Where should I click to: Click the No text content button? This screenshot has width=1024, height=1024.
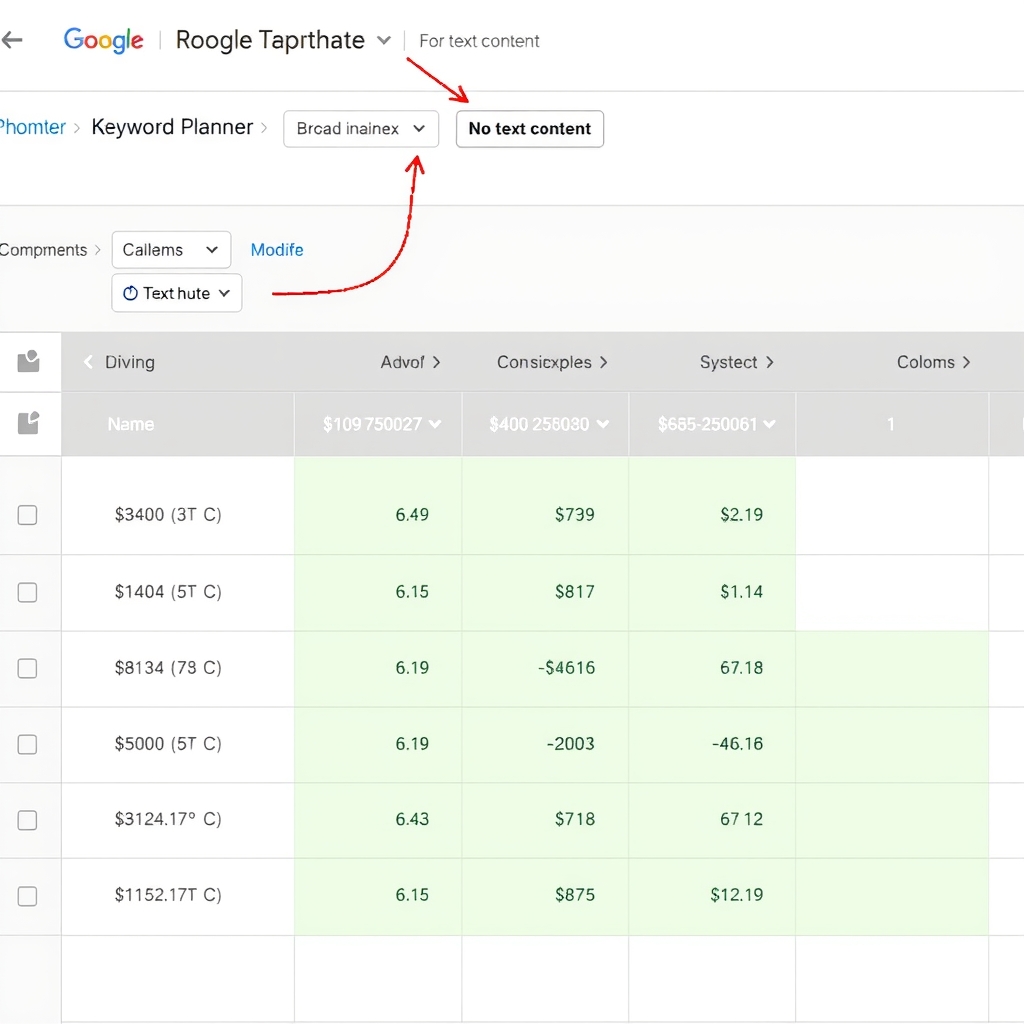pyautogui.click(x=530, y=129)
